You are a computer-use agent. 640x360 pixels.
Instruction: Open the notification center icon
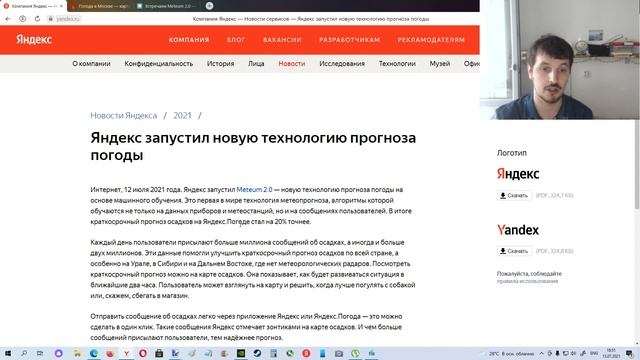(629, 353)
